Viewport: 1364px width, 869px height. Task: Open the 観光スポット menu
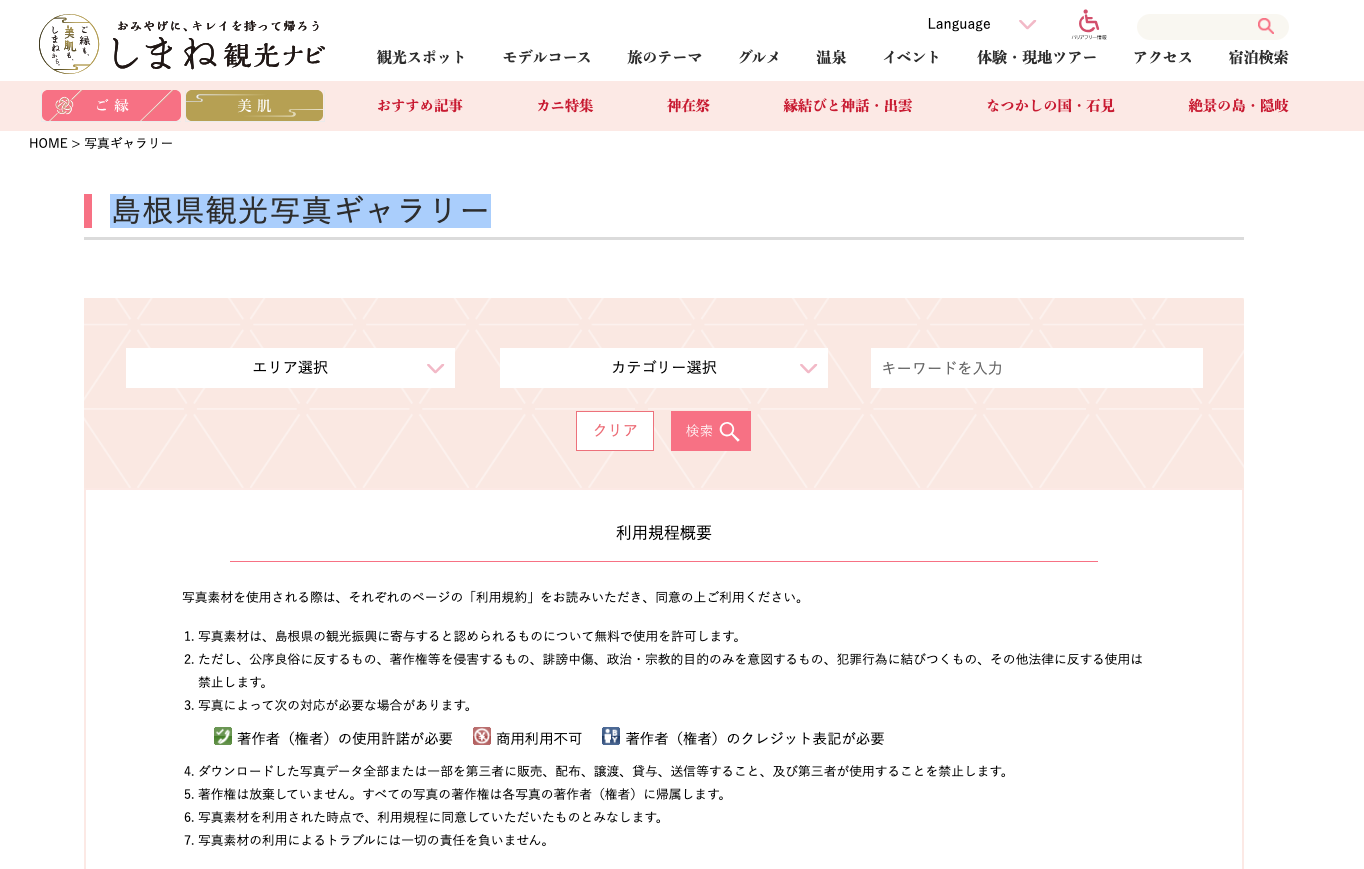pyautogui.click(x=421, y=57)
